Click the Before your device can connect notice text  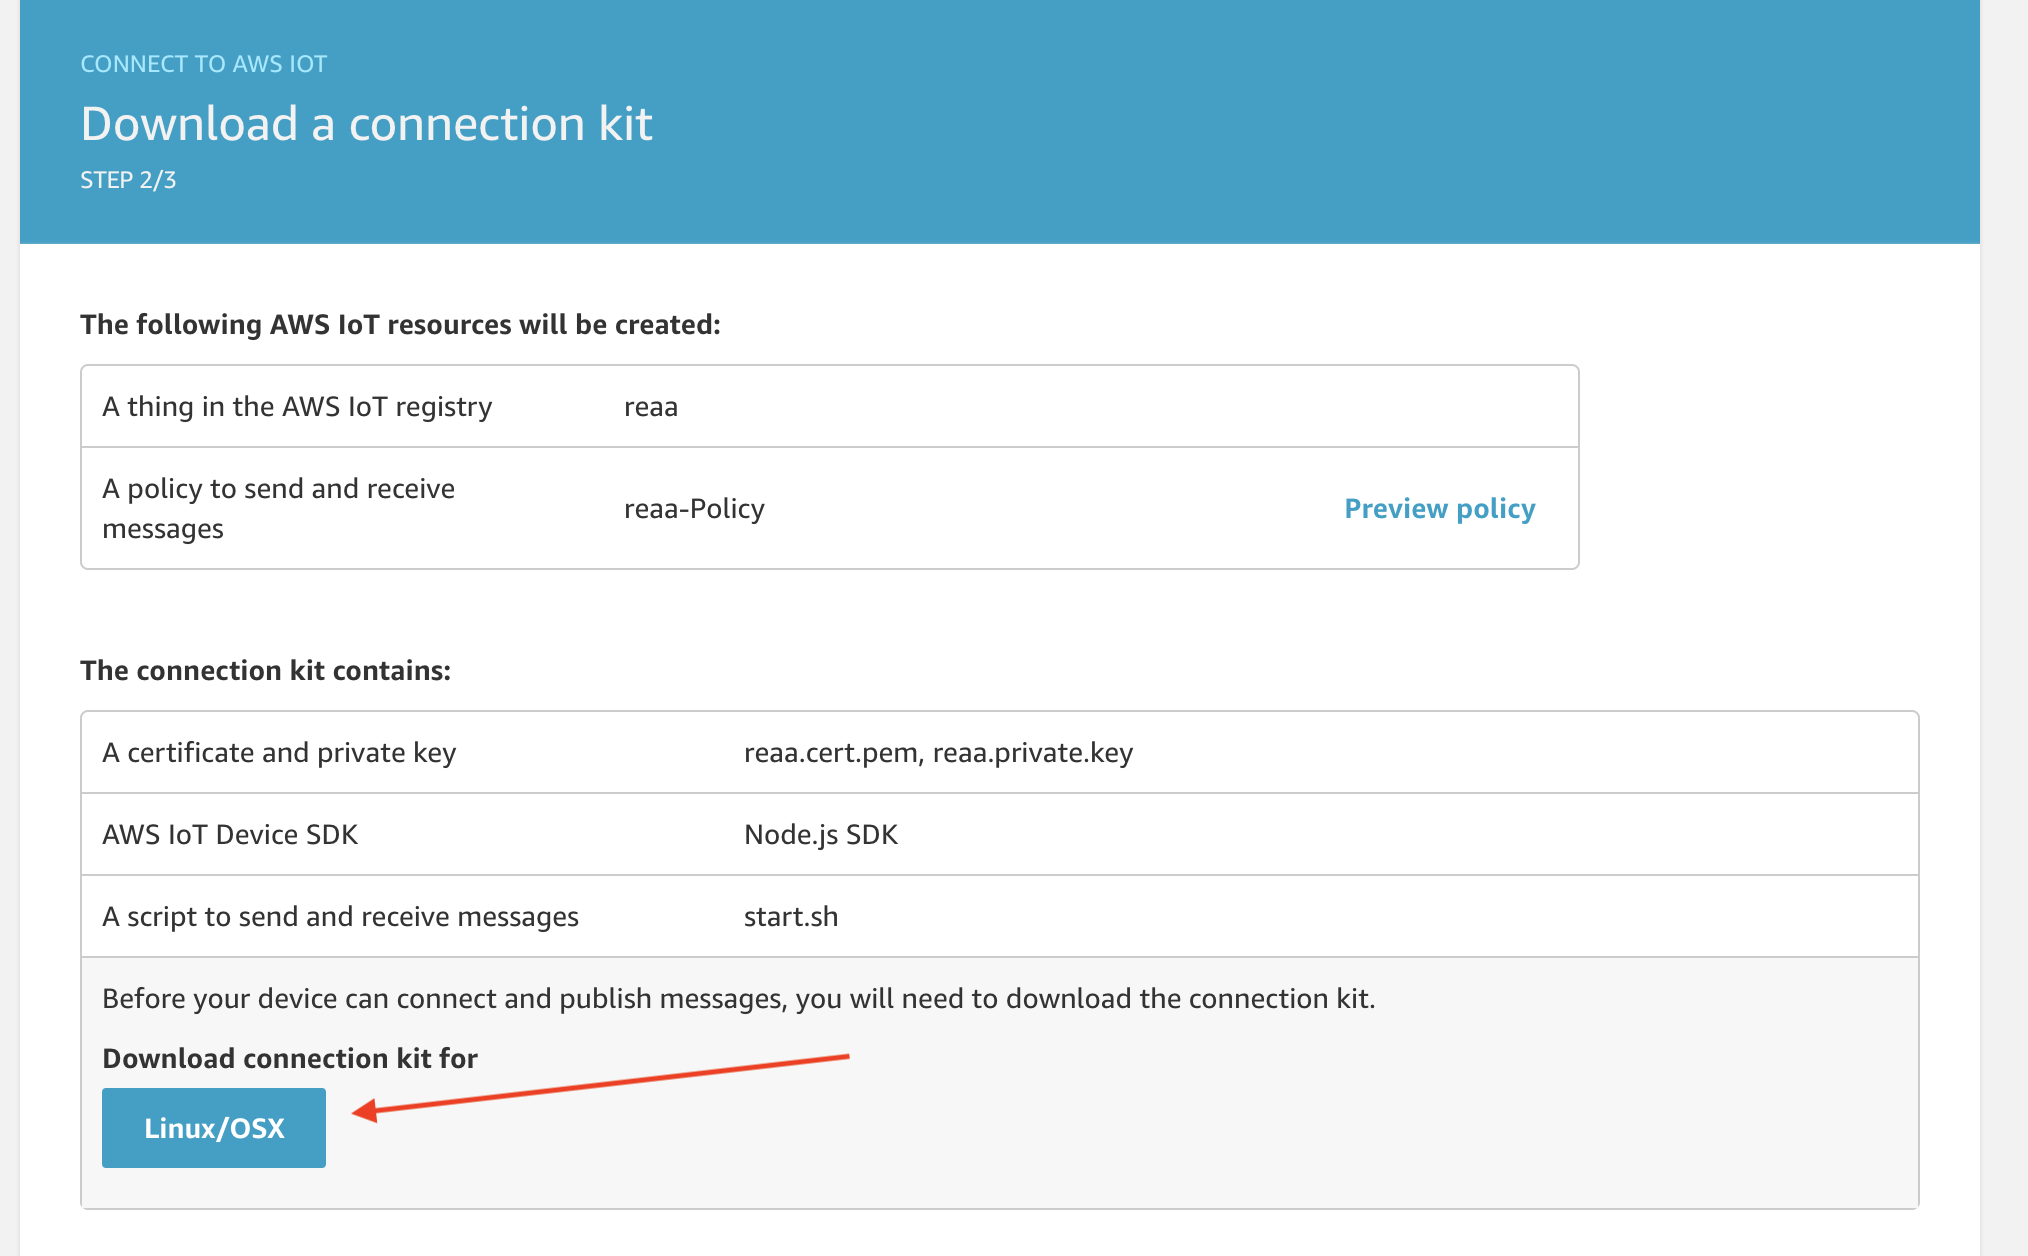pyautogui.click(x=739, y=999)
